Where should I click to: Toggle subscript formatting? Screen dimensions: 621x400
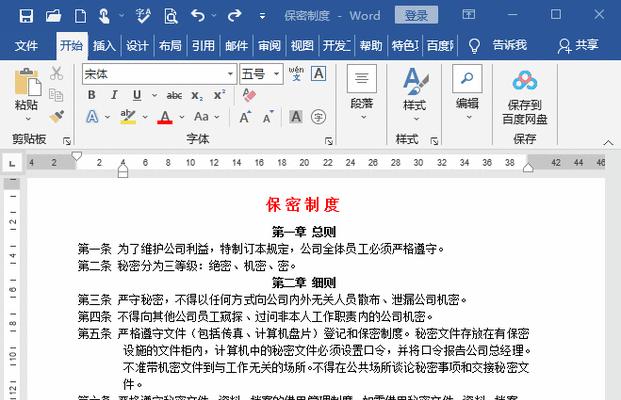tap(197, 95)
